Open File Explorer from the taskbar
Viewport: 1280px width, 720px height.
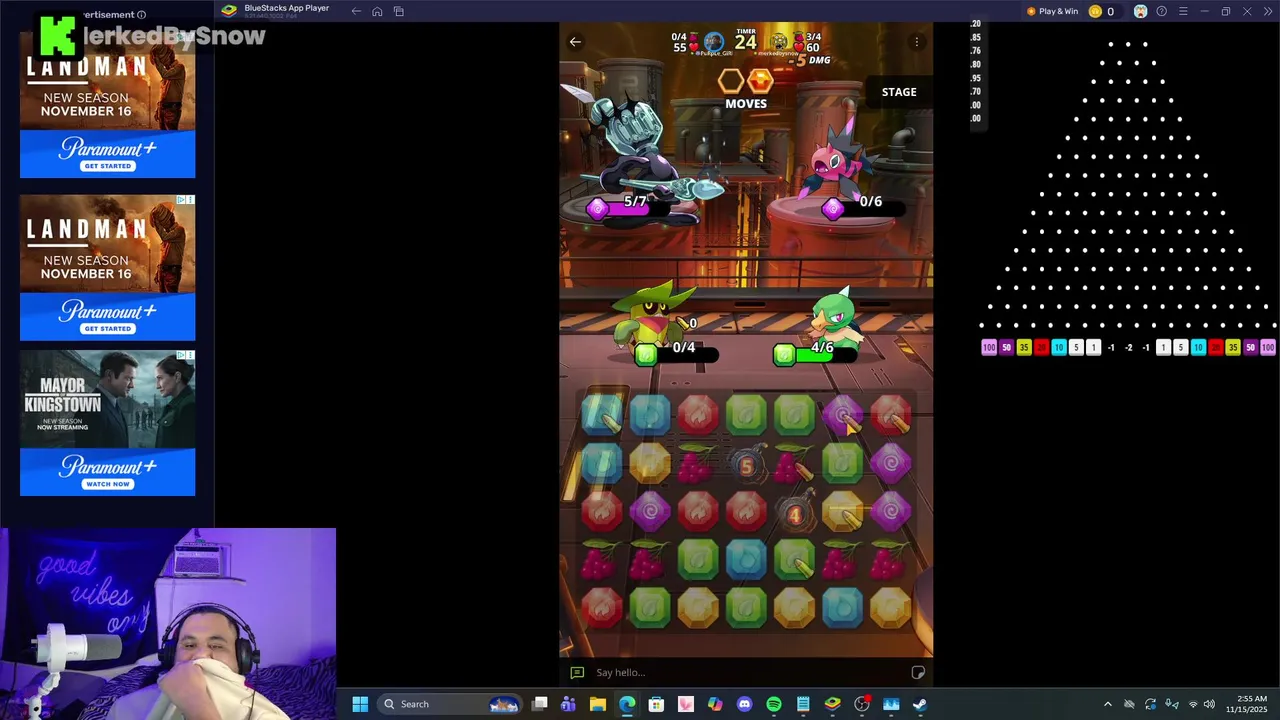pyautogui.click(x=598, y=704)
